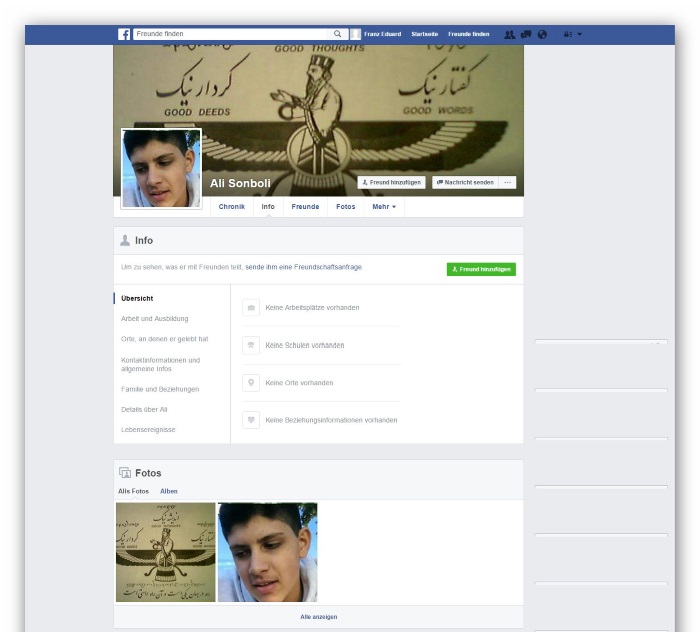700x632 pixels.
Task: Open Details über Ali section
Action: point(144,409)
